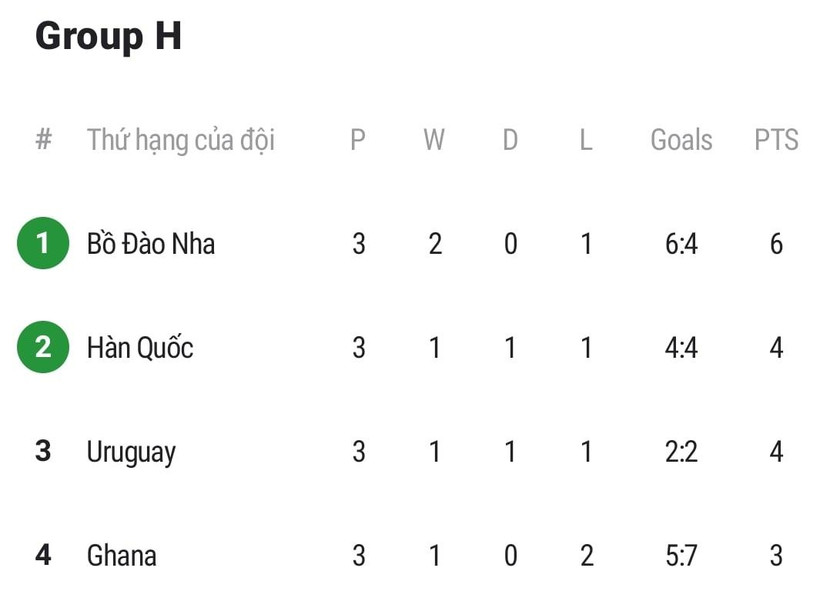
Task: Click Ghana's 5:7 goals value
Action: [681, 555]
